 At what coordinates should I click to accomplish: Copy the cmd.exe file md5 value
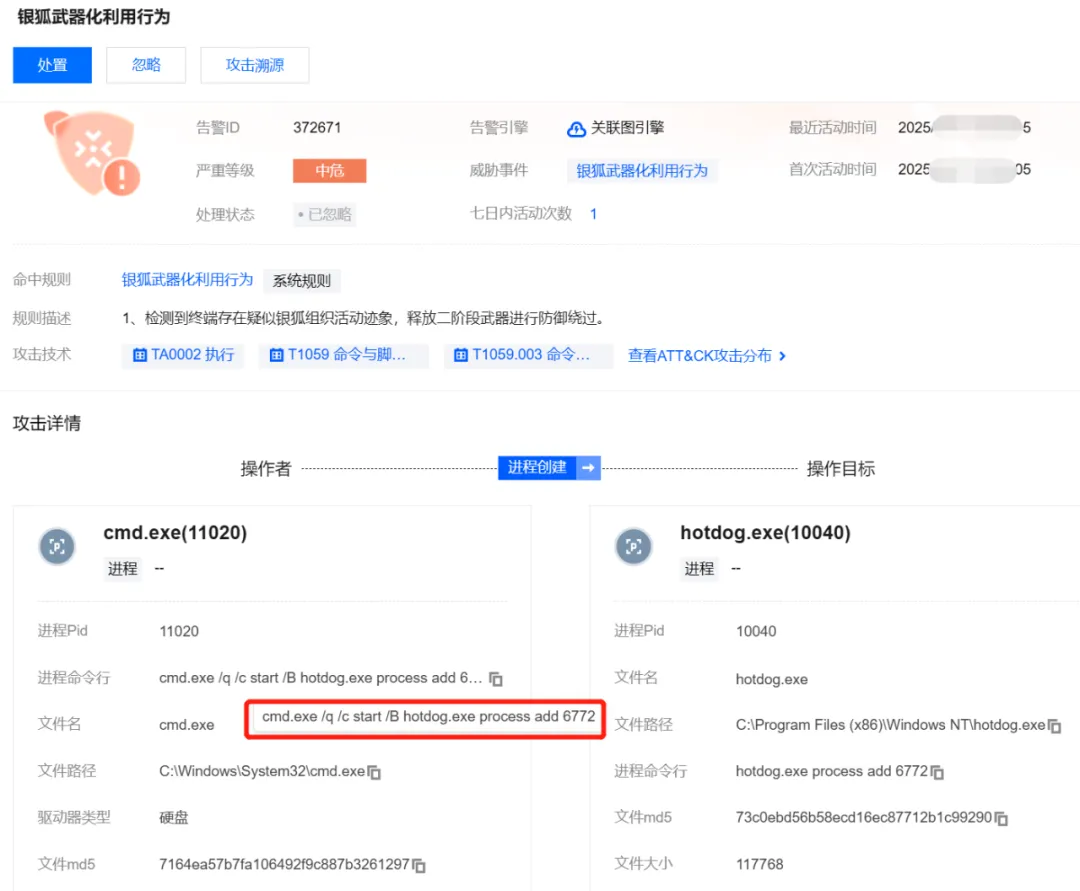[x=419, y=865]
